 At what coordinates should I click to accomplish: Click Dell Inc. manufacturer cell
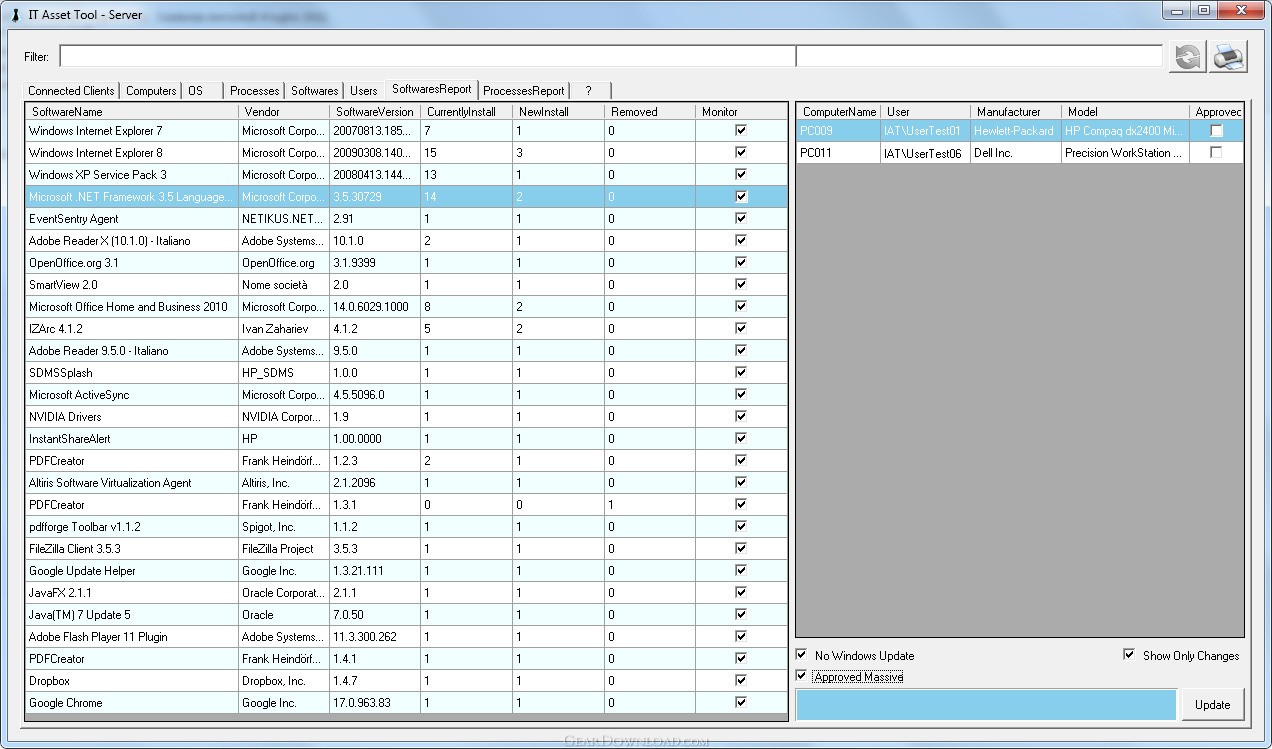point(1015,153)
